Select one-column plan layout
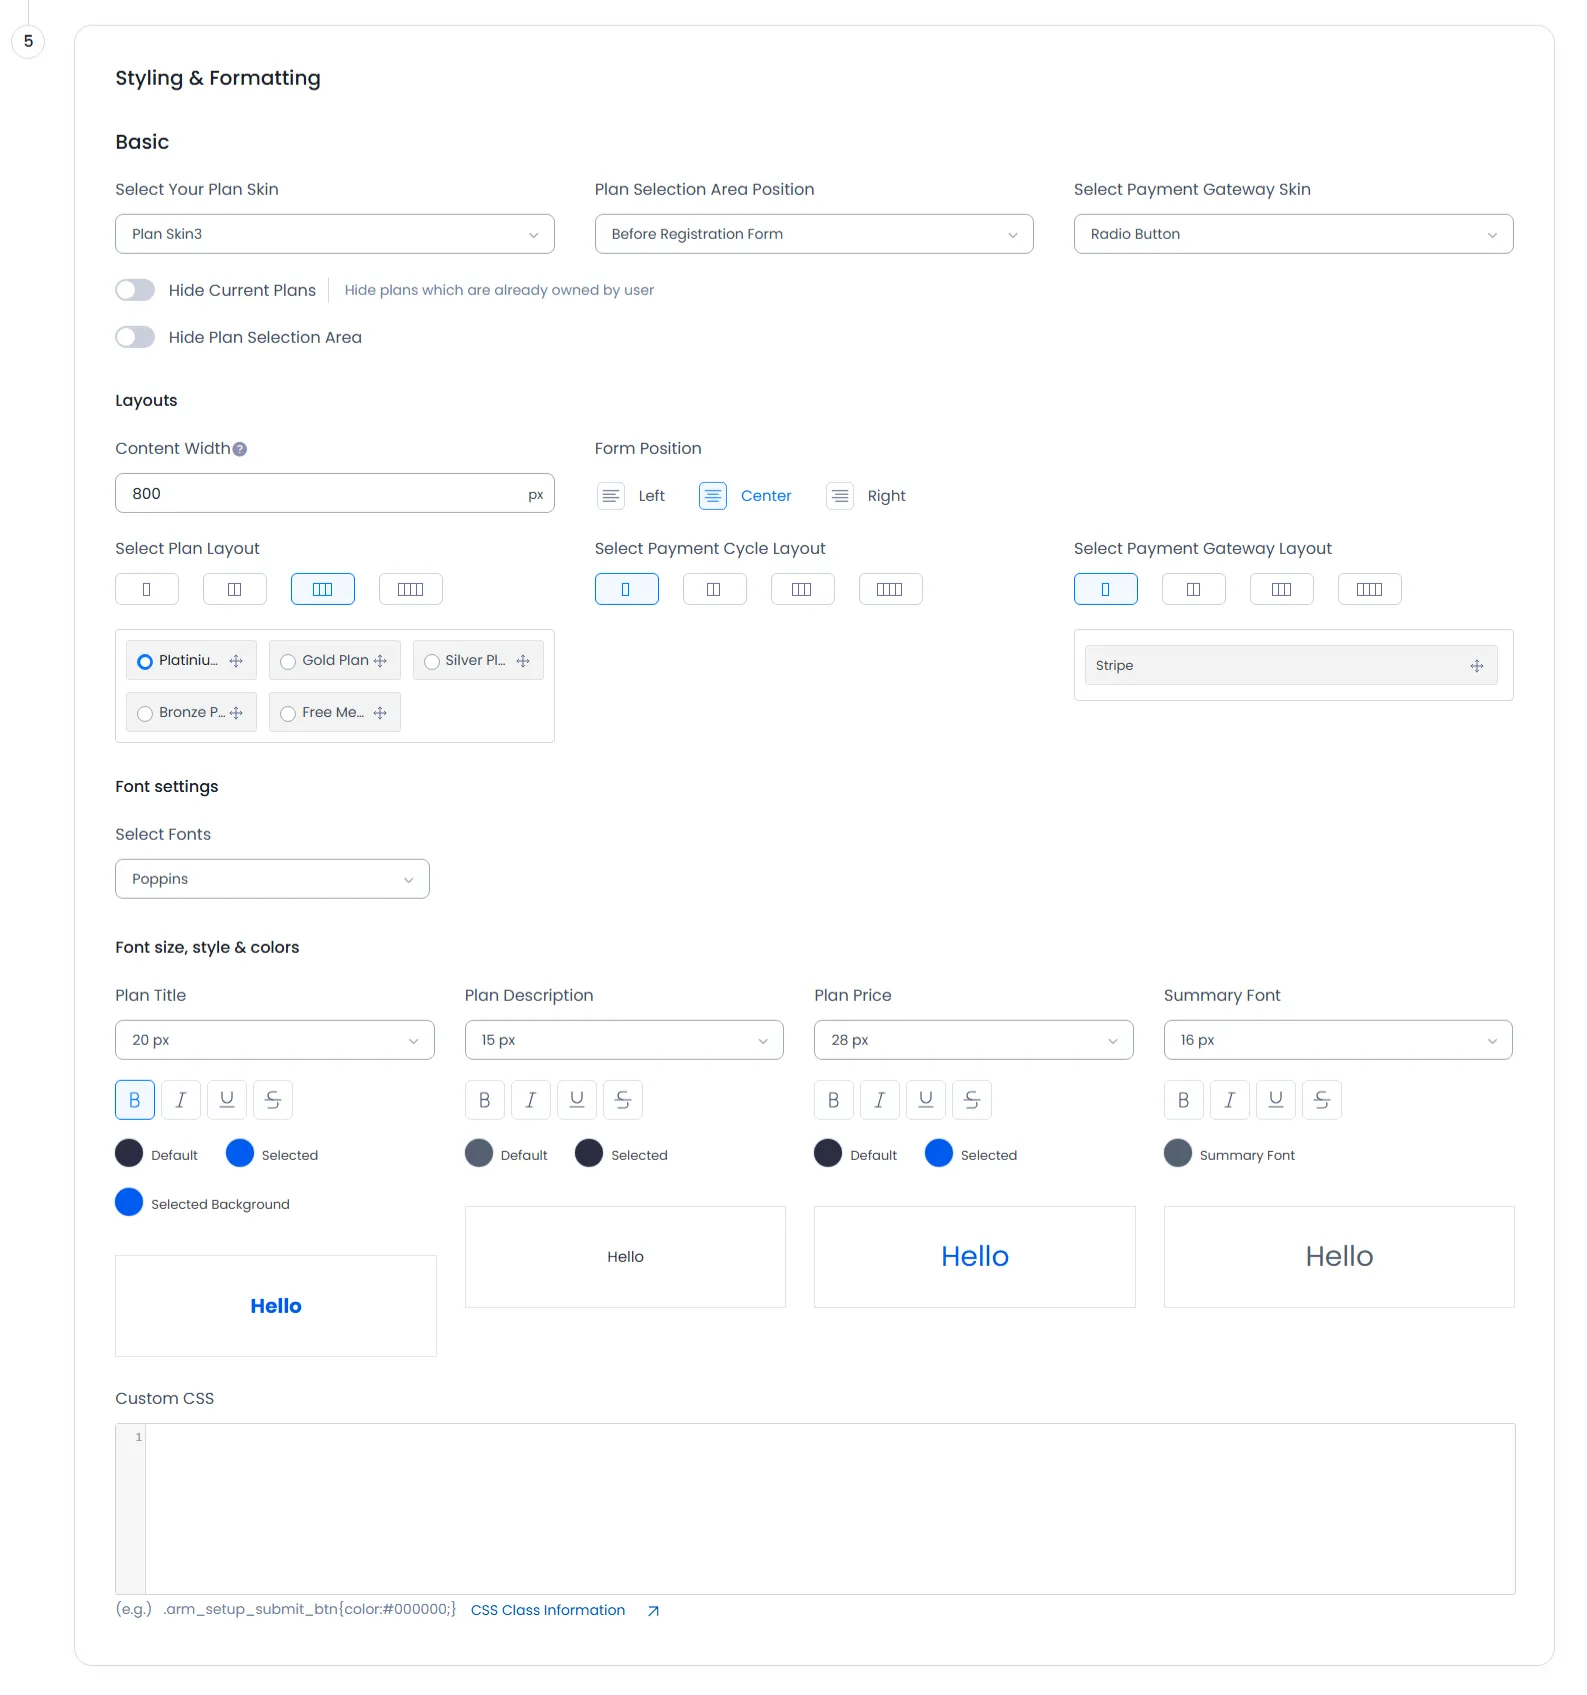This screenshot has width=1587, height=1695. click(147, 589)
